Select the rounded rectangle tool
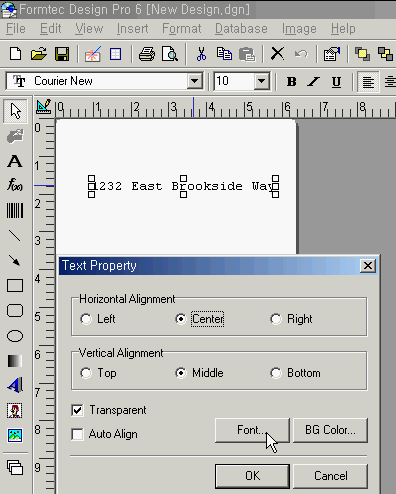Viewport: 396px width, 494px height. click(x=15, y=310)
